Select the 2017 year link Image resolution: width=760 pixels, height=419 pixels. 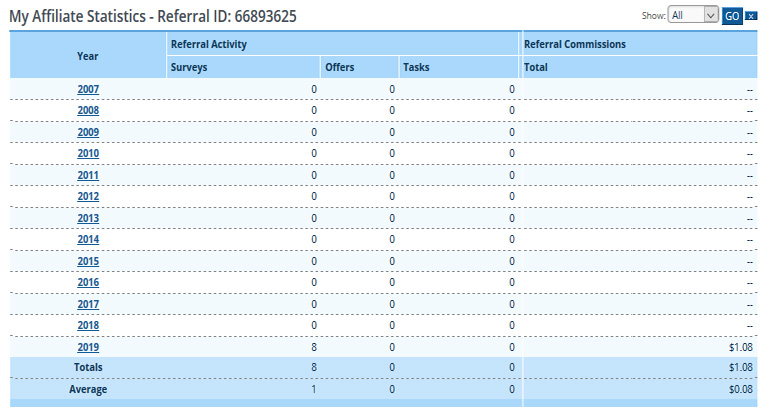pyautogui.click(x=88, y=304)
